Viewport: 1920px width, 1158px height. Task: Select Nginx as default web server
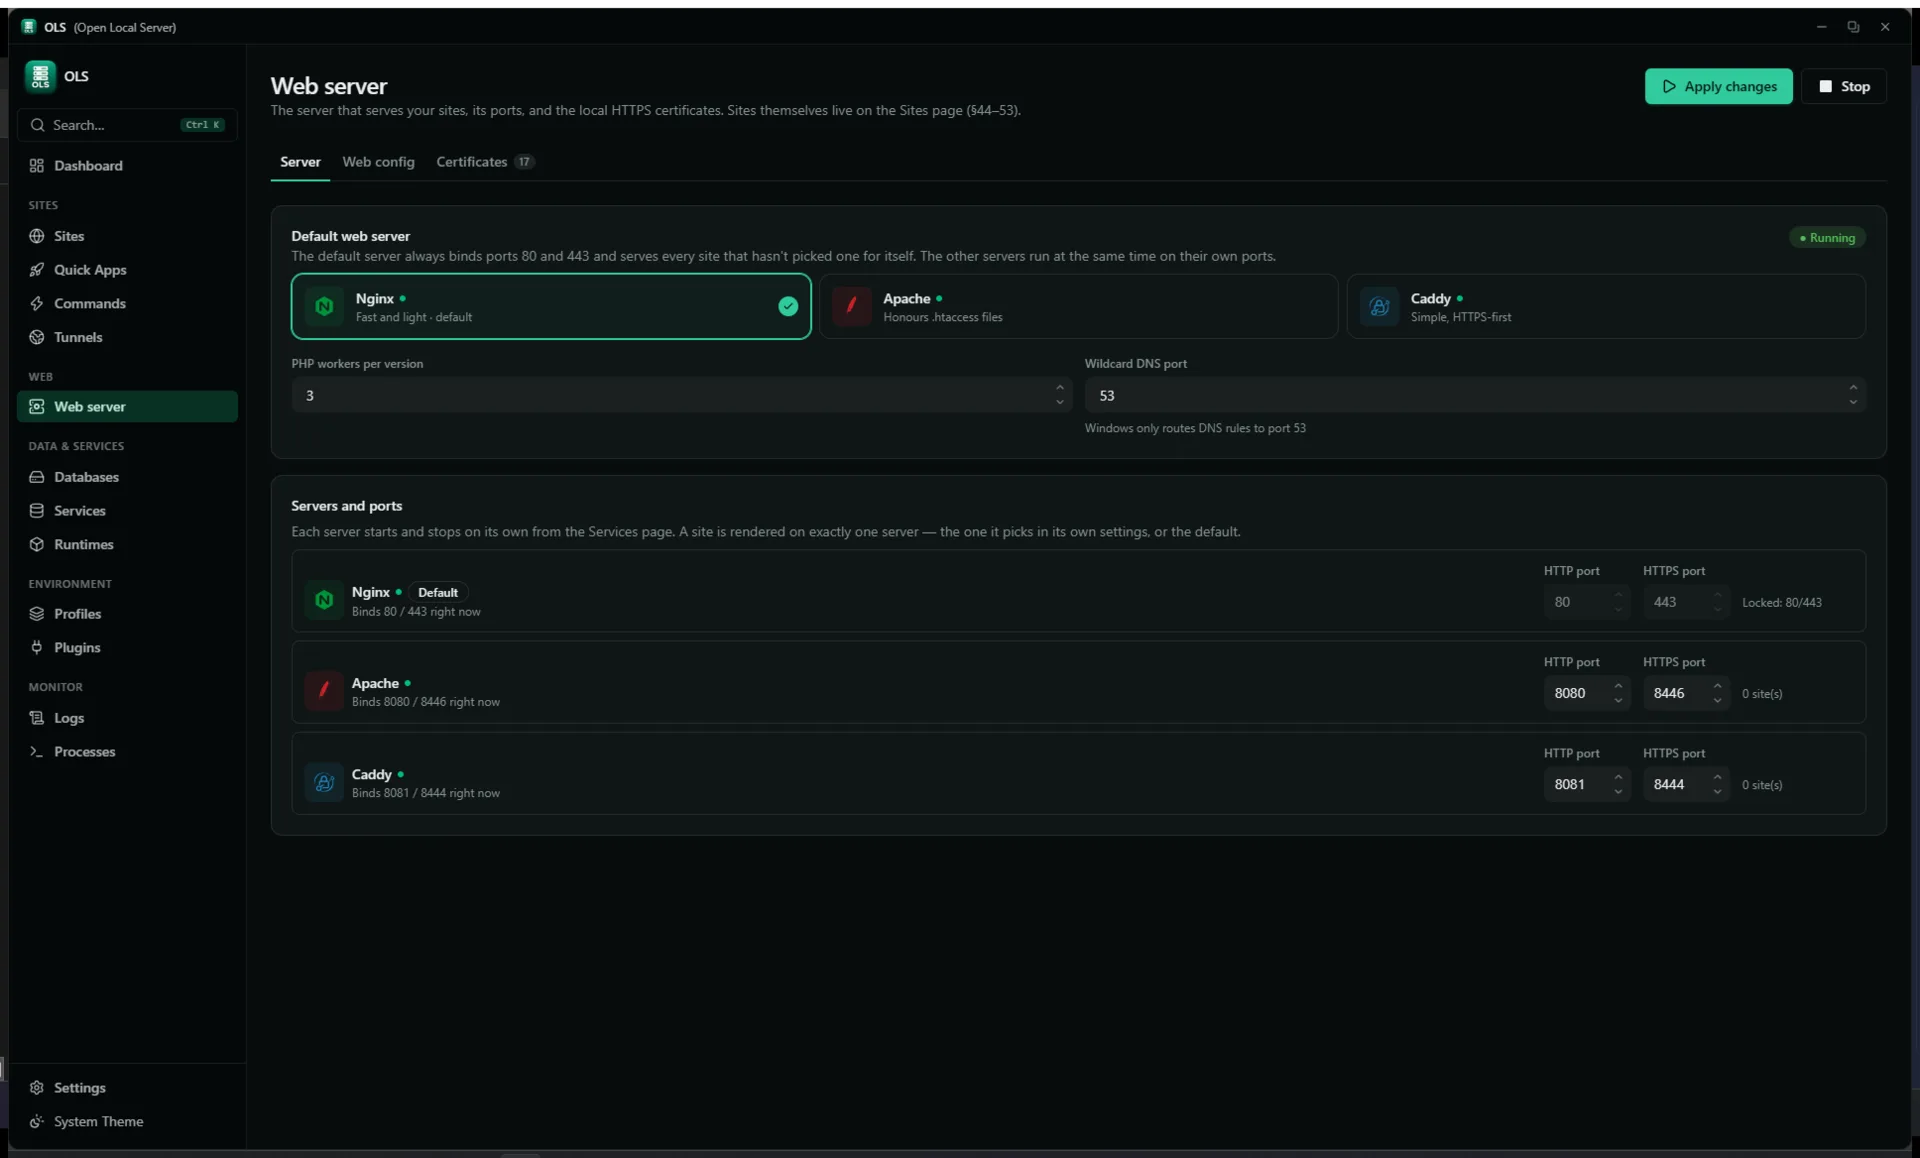pos(551,307)
